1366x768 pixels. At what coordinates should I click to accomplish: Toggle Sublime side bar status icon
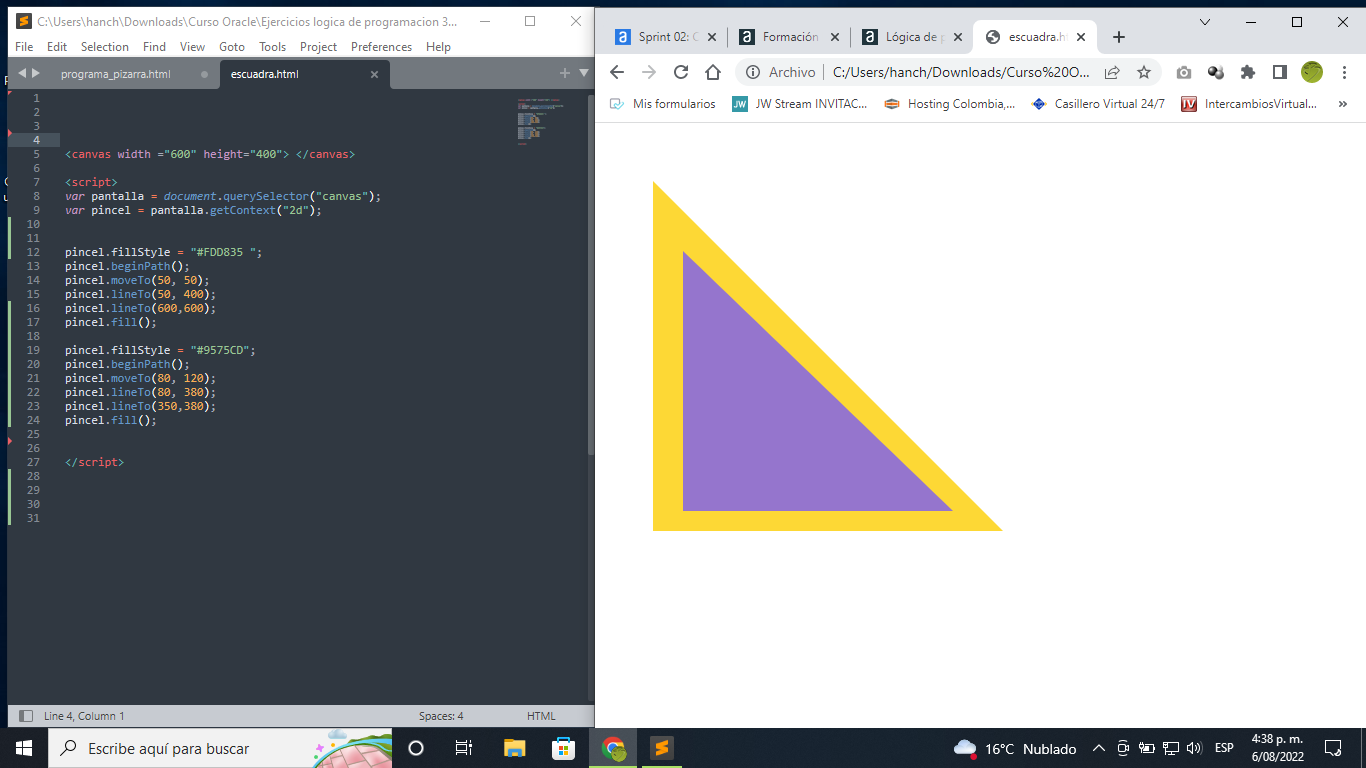(26, 716)
